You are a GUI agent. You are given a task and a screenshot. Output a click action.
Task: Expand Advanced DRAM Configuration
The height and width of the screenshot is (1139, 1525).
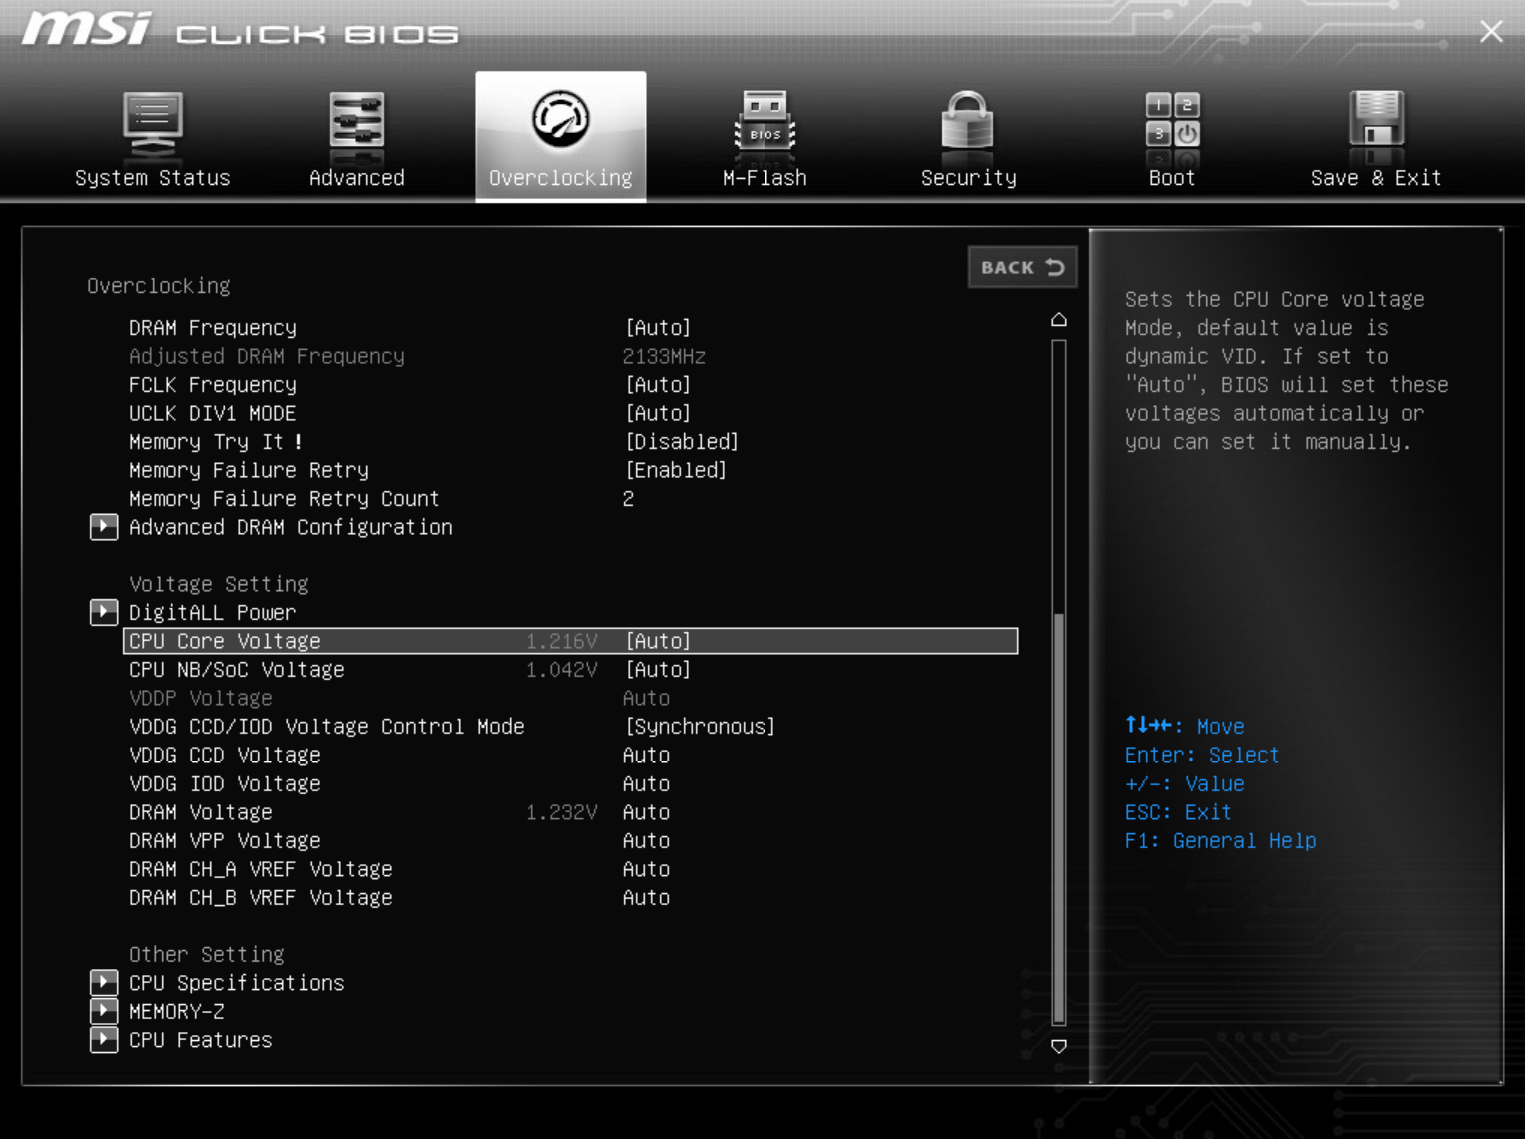coord(104,527)
